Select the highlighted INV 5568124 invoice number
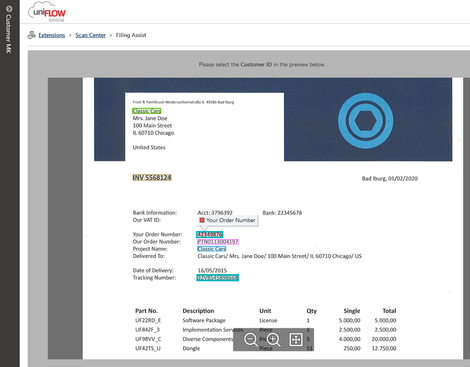 pyautogui.click(x=152, y=178)
